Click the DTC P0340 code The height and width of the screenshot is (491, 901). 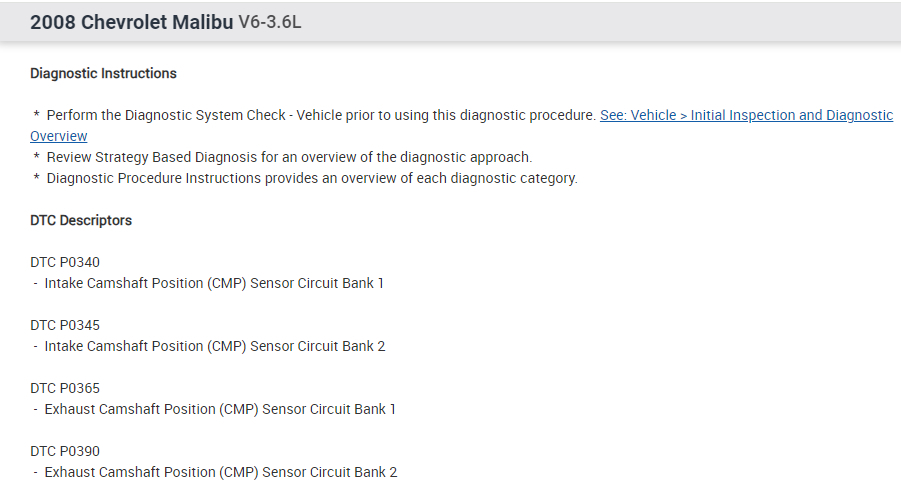[x=65, y=262]
